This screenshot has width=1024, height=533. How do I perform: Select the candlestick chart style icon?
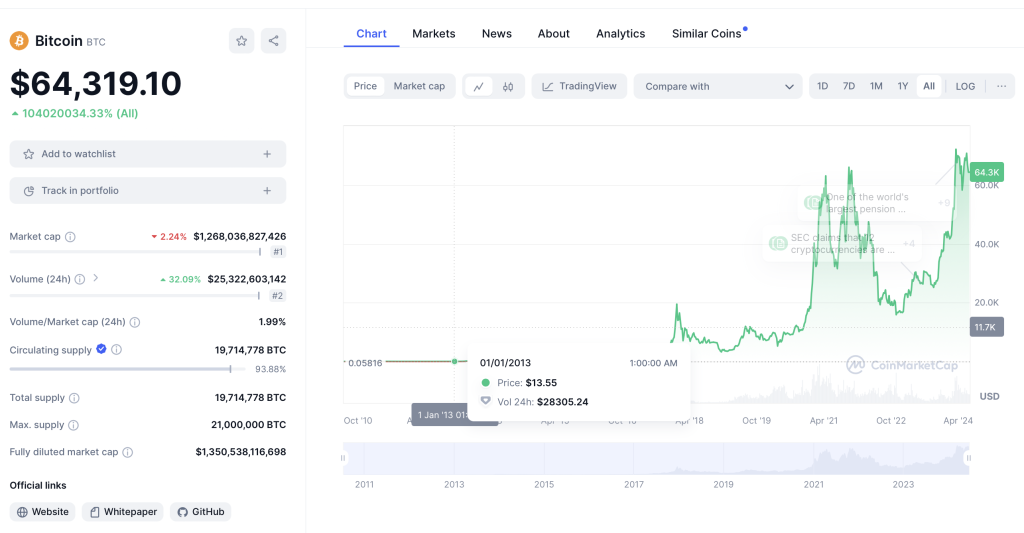click(x=508, y=86)
